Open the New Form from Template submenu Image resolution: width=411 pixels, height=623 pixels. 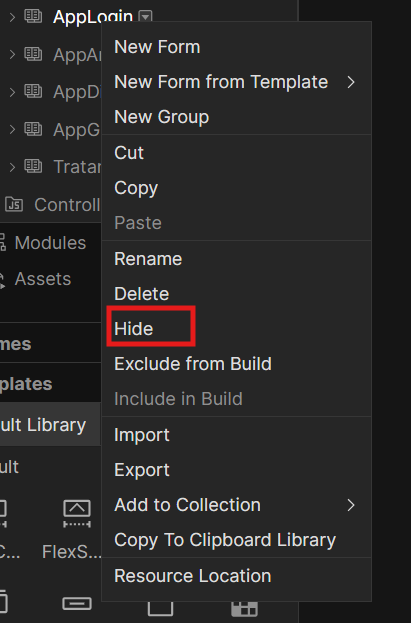pyautogui.click(x=237, y=82)
